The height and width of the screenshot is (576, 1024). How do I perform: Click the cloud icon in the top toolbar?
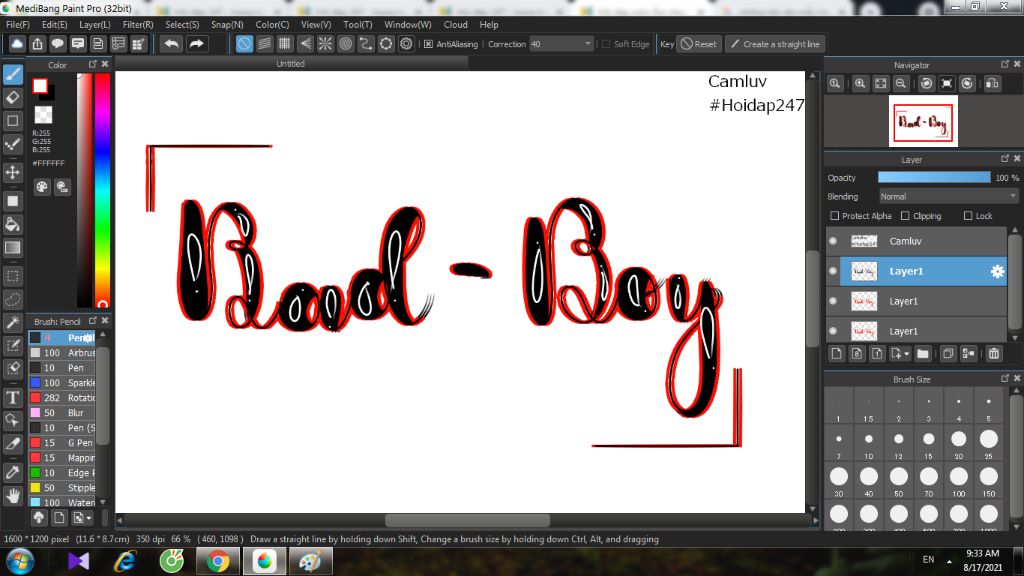click(17, 44)
